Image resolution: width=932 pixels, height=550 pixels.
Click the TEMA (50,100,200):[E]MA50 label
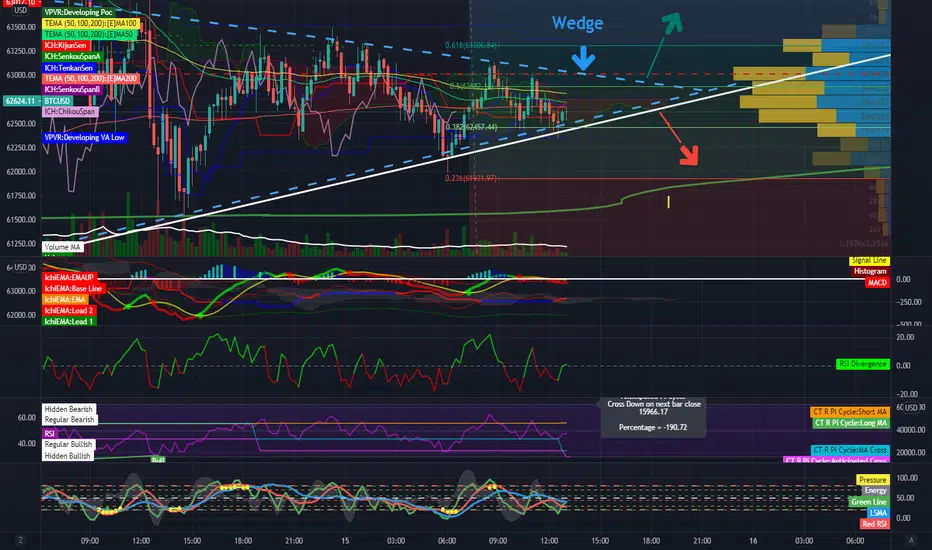click(x=89, y=34)
